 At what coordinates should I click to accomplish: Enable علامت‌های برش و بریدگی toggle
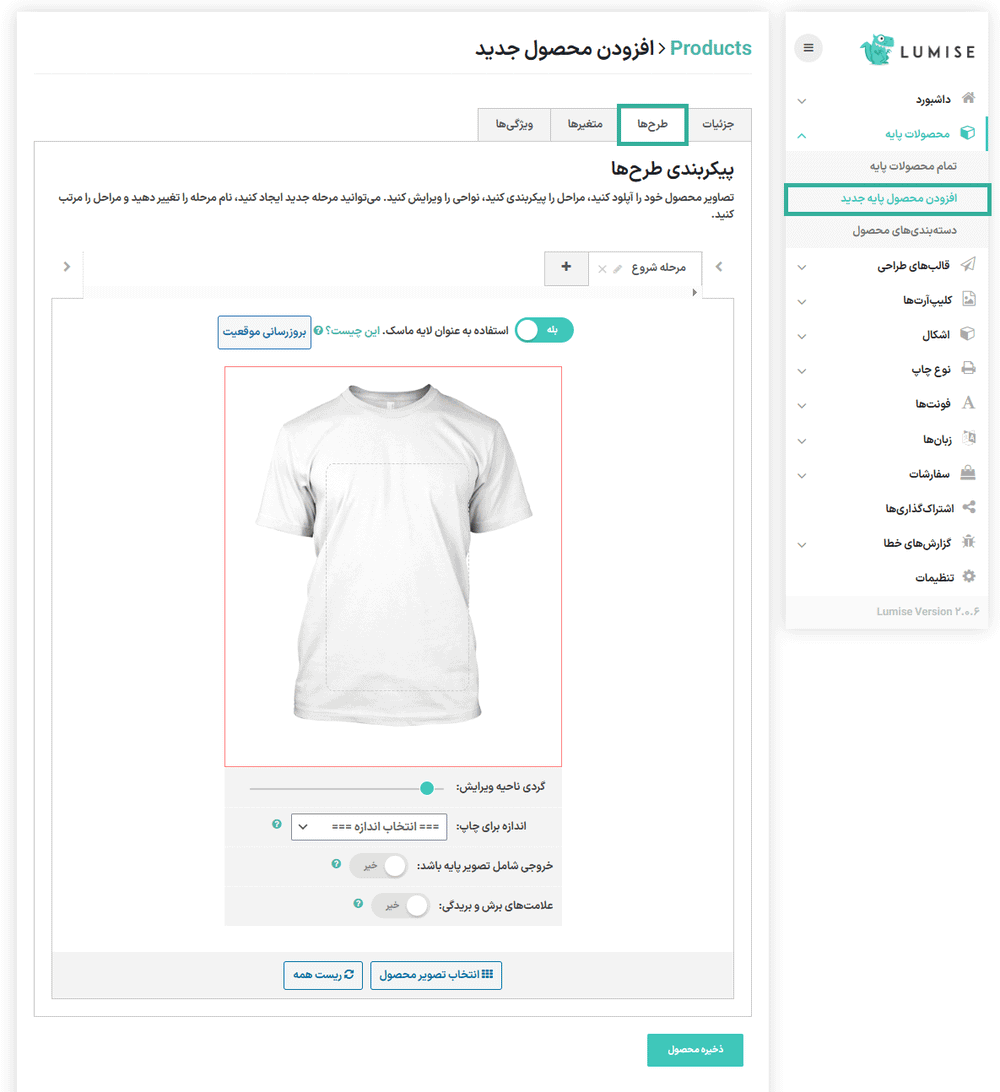click(x=400, y=905)
